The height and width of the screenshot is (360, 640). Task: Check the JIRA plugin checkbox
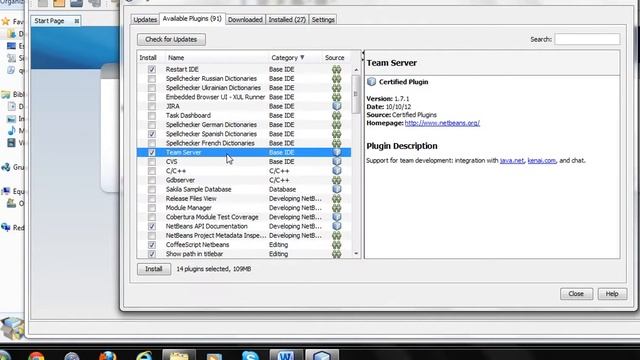(152, 106)
